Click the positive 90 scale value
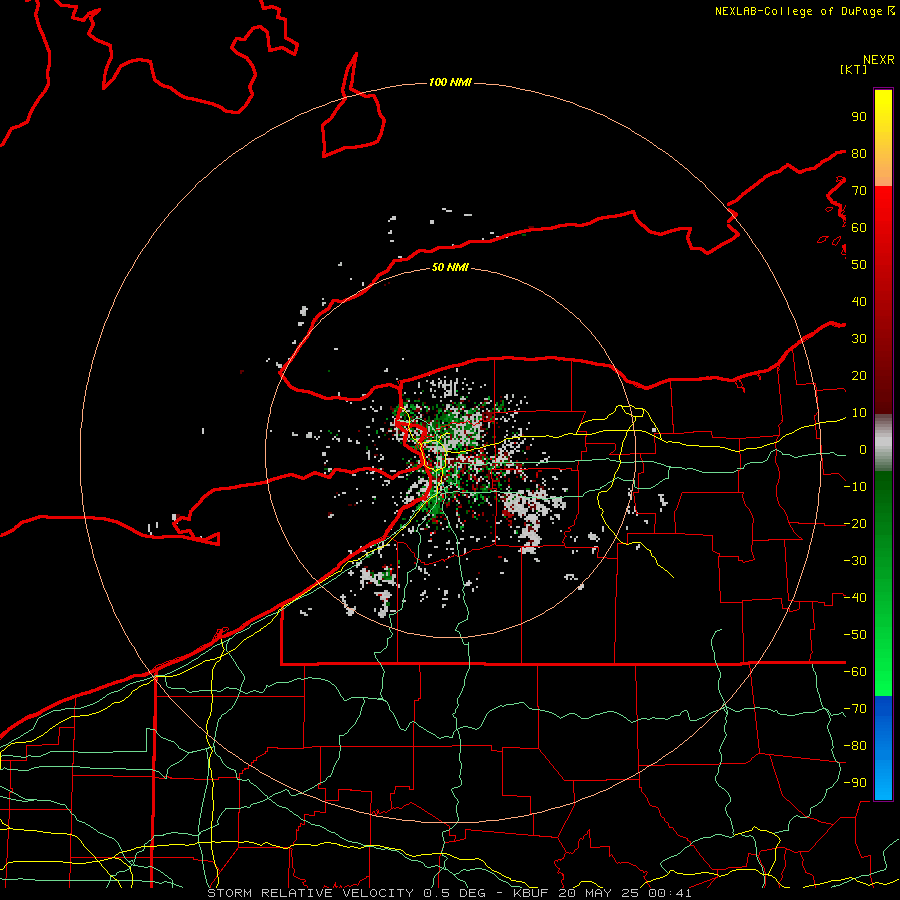This screenshot has width=900, height=900. click(x=859, y=117)
